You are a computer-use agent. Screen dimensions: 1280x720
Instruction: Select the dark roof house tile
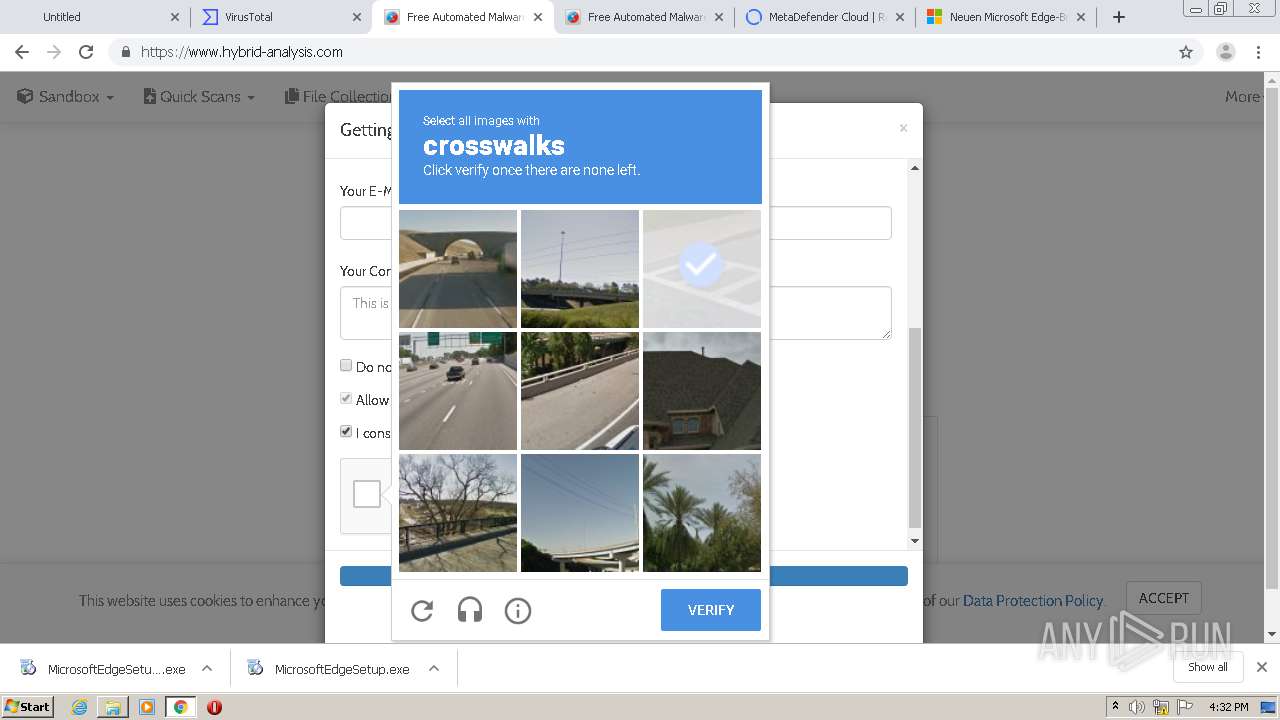[x=702, y=391]
